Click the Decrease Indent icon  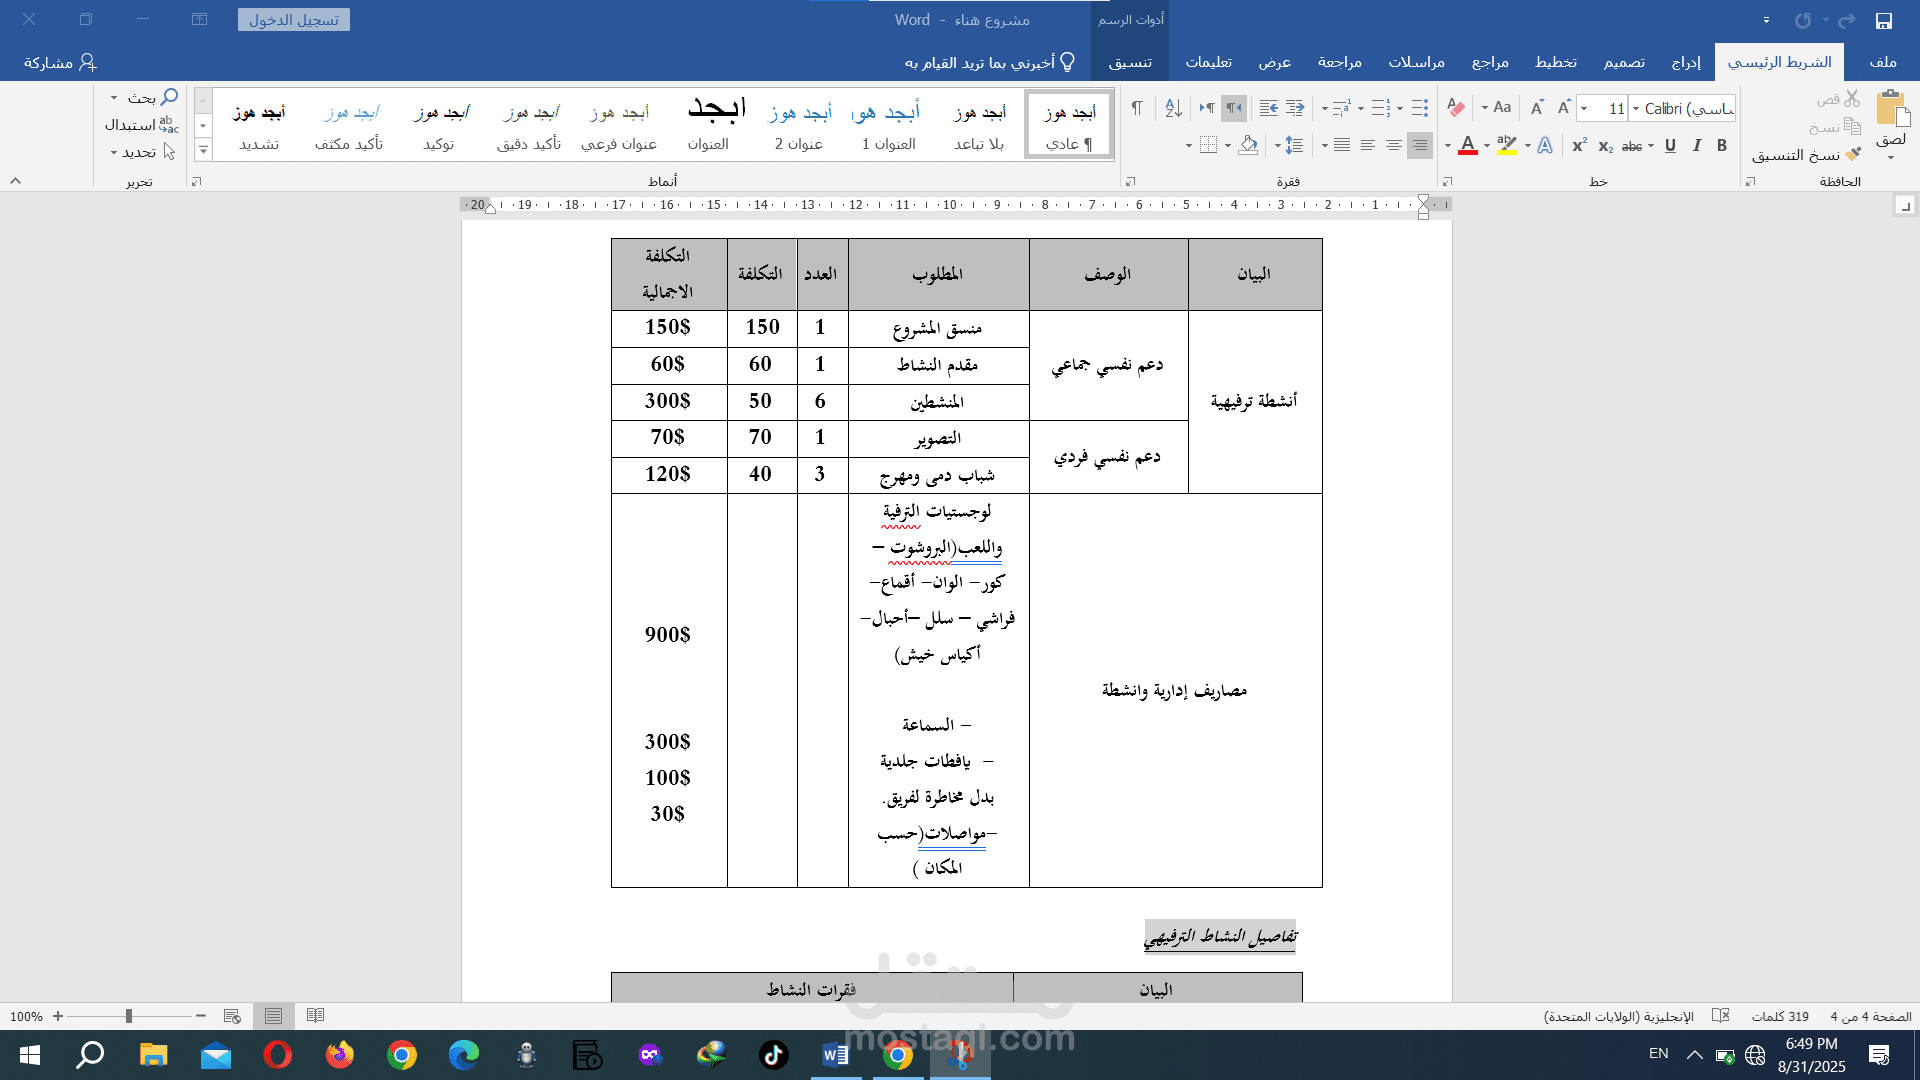click(1295, 108)
